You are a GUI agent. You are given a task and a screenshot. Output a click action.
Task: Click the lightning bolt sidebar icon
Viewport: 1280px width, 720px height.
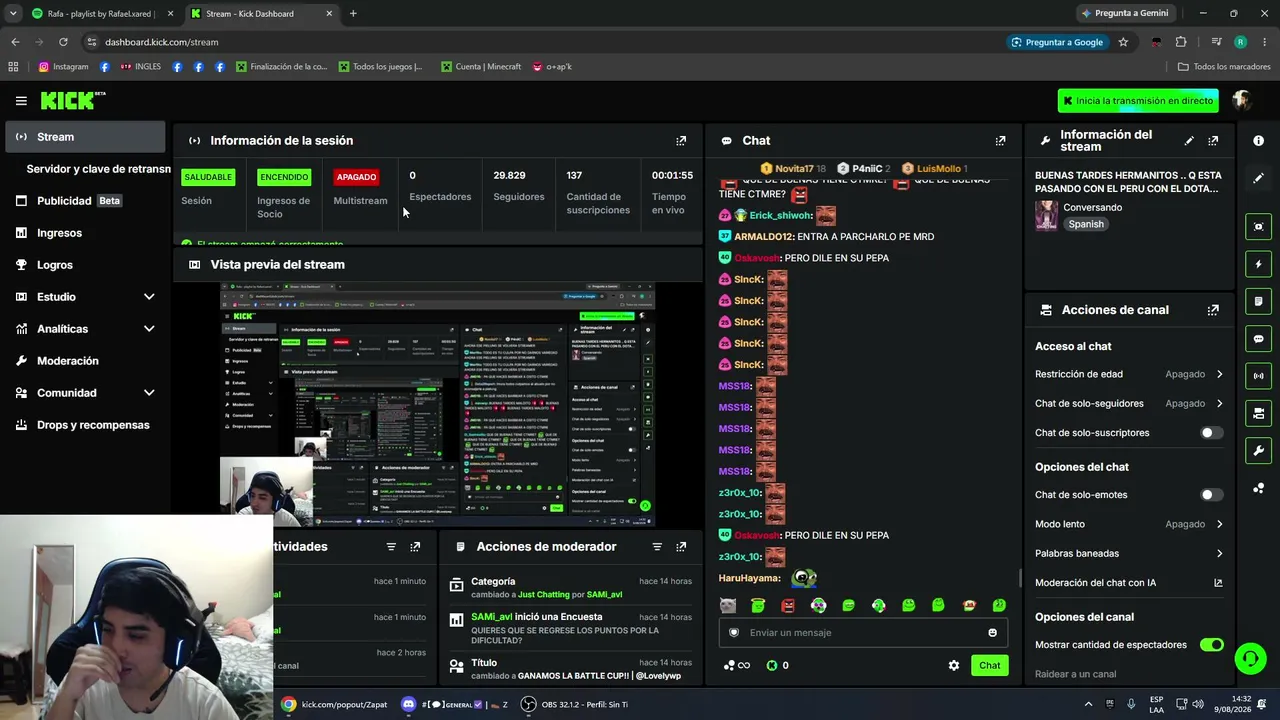coord(1259,264)
